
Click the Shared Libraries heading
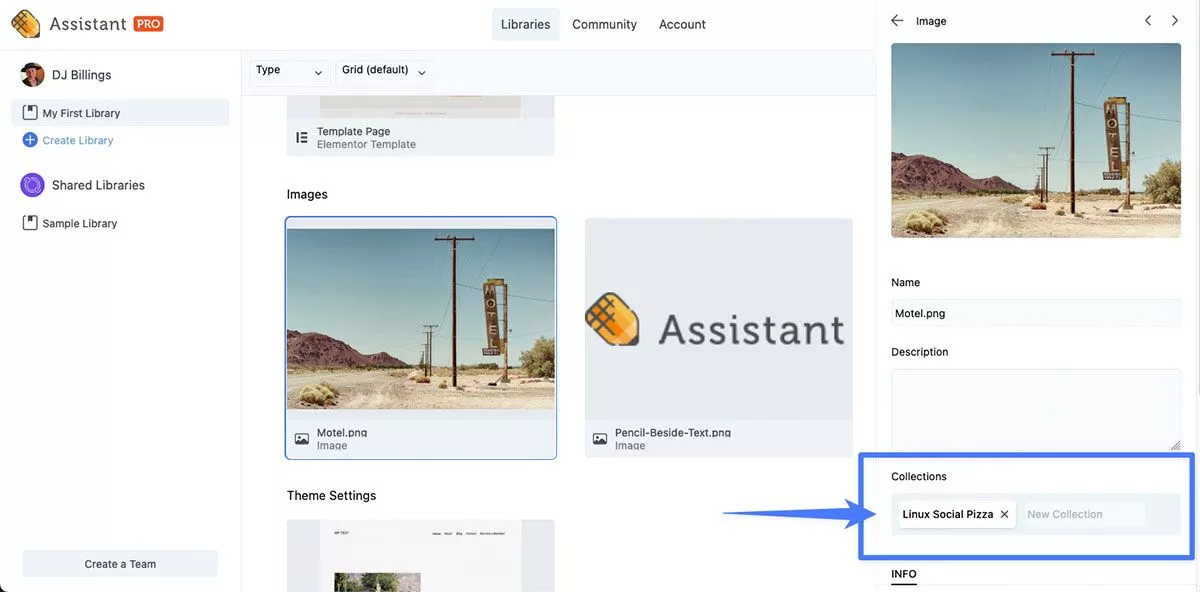tap(98, 185)
